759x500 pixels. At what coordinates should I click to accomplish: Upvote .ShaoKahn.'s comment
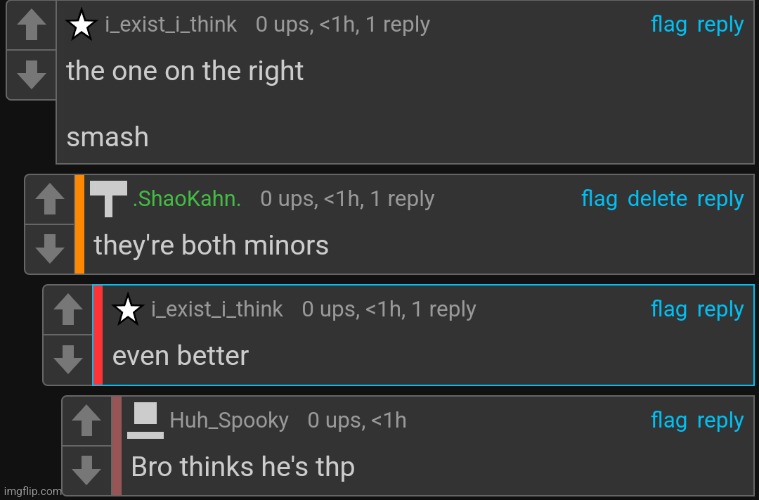coord(49,199)
